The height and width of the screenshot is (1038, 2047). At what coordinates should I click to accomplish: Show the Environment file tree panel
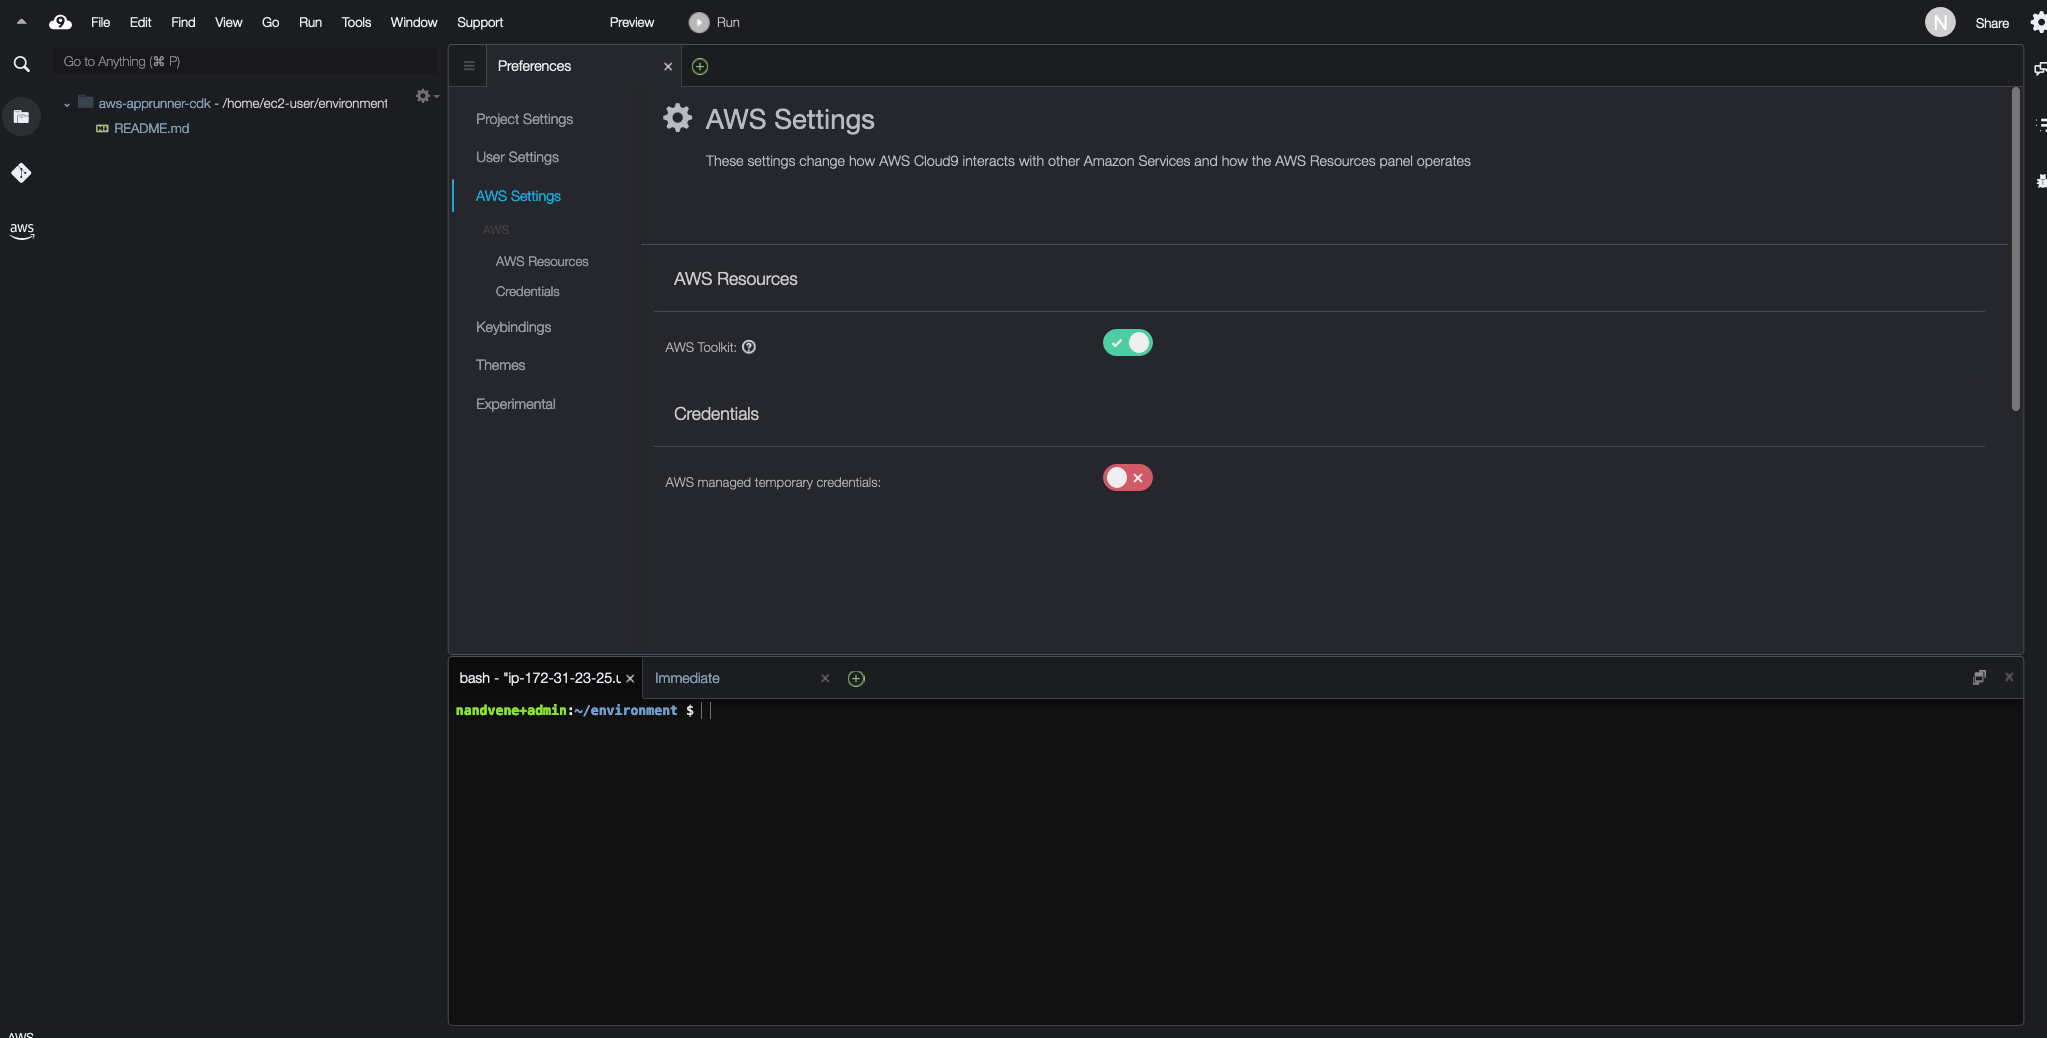pyautogui.click(x=21, y=117)
